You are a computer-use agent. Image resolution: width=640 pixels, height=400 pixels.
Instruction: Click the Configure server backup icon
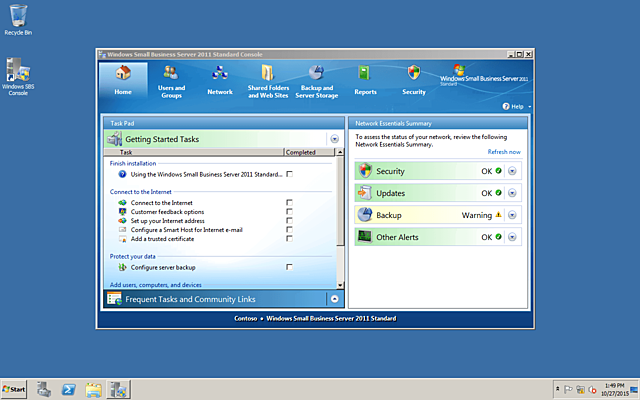(x=122, y=267)
